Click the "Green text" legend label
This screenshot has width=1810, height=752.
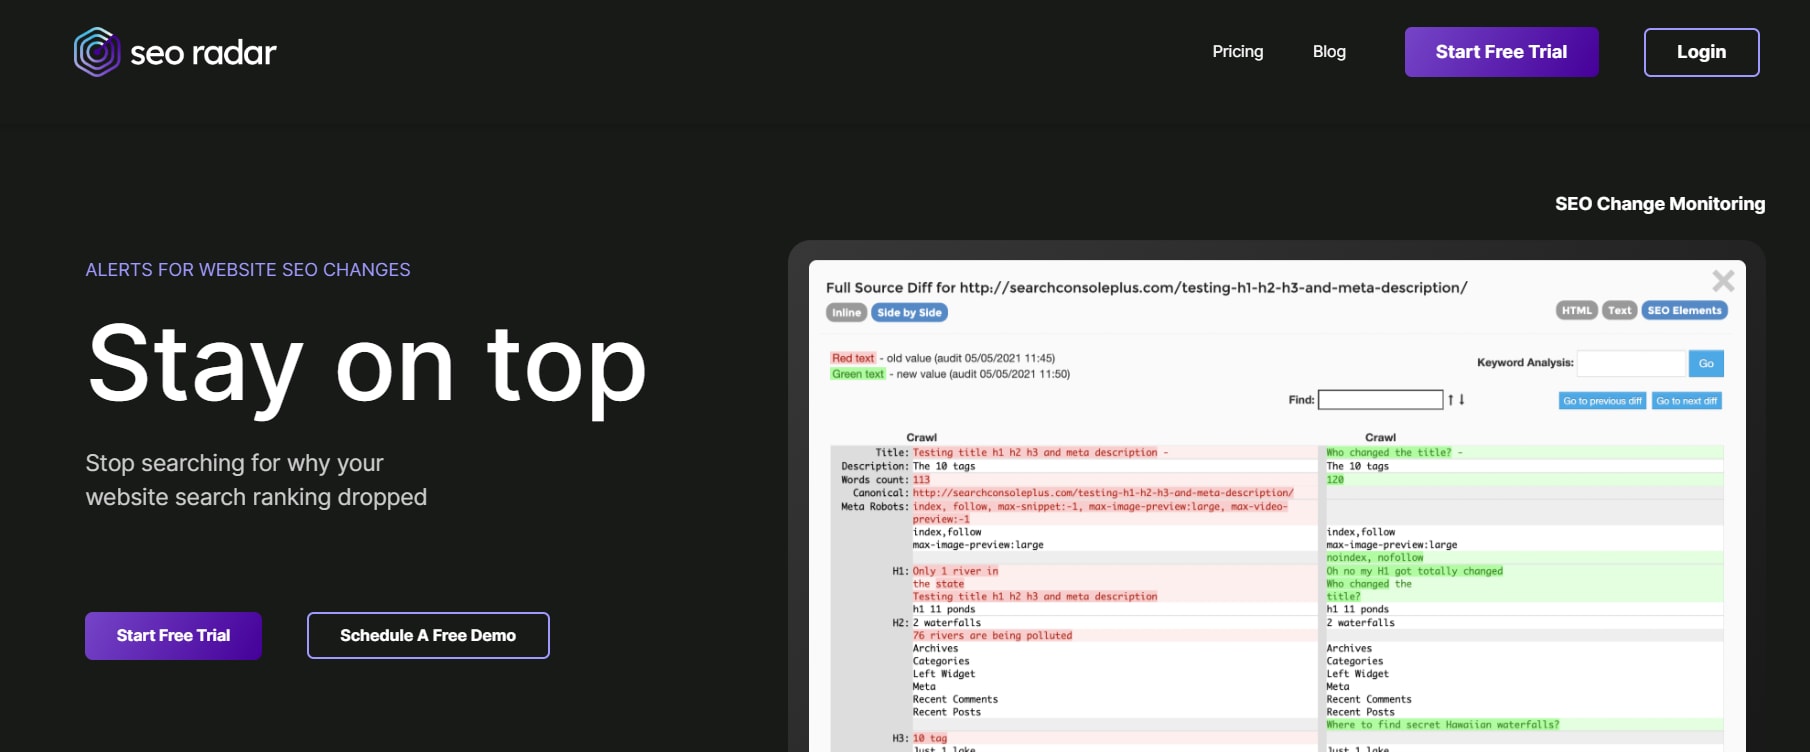(x=858, y=374)
